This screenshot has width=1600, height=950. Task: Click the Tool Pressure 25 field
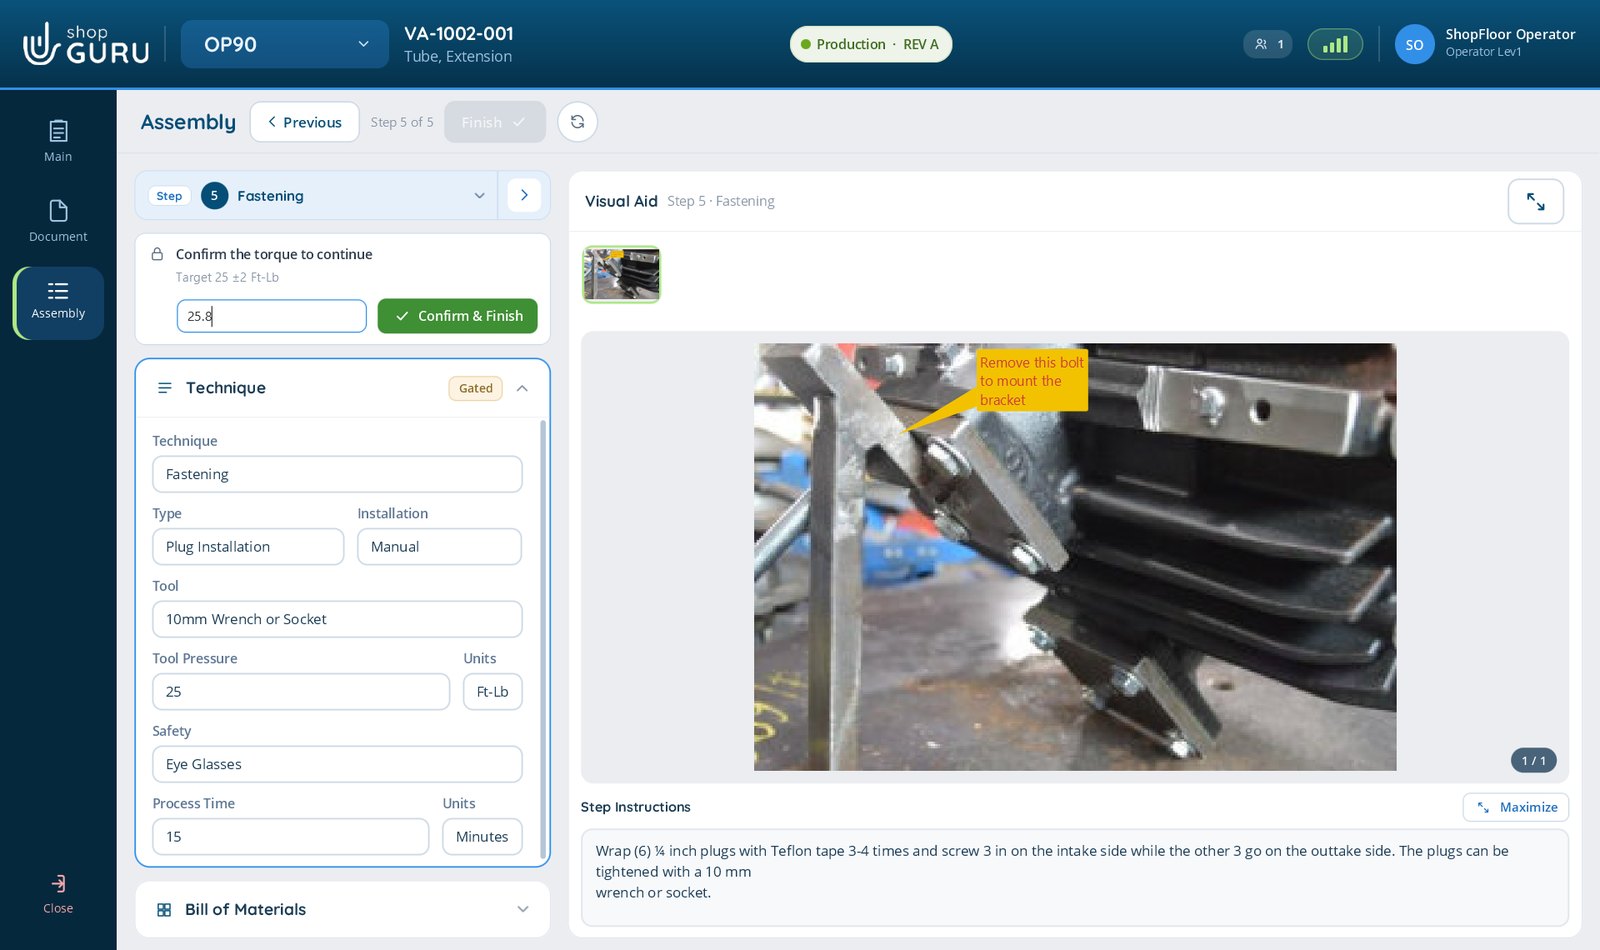(x=301, y=692)
